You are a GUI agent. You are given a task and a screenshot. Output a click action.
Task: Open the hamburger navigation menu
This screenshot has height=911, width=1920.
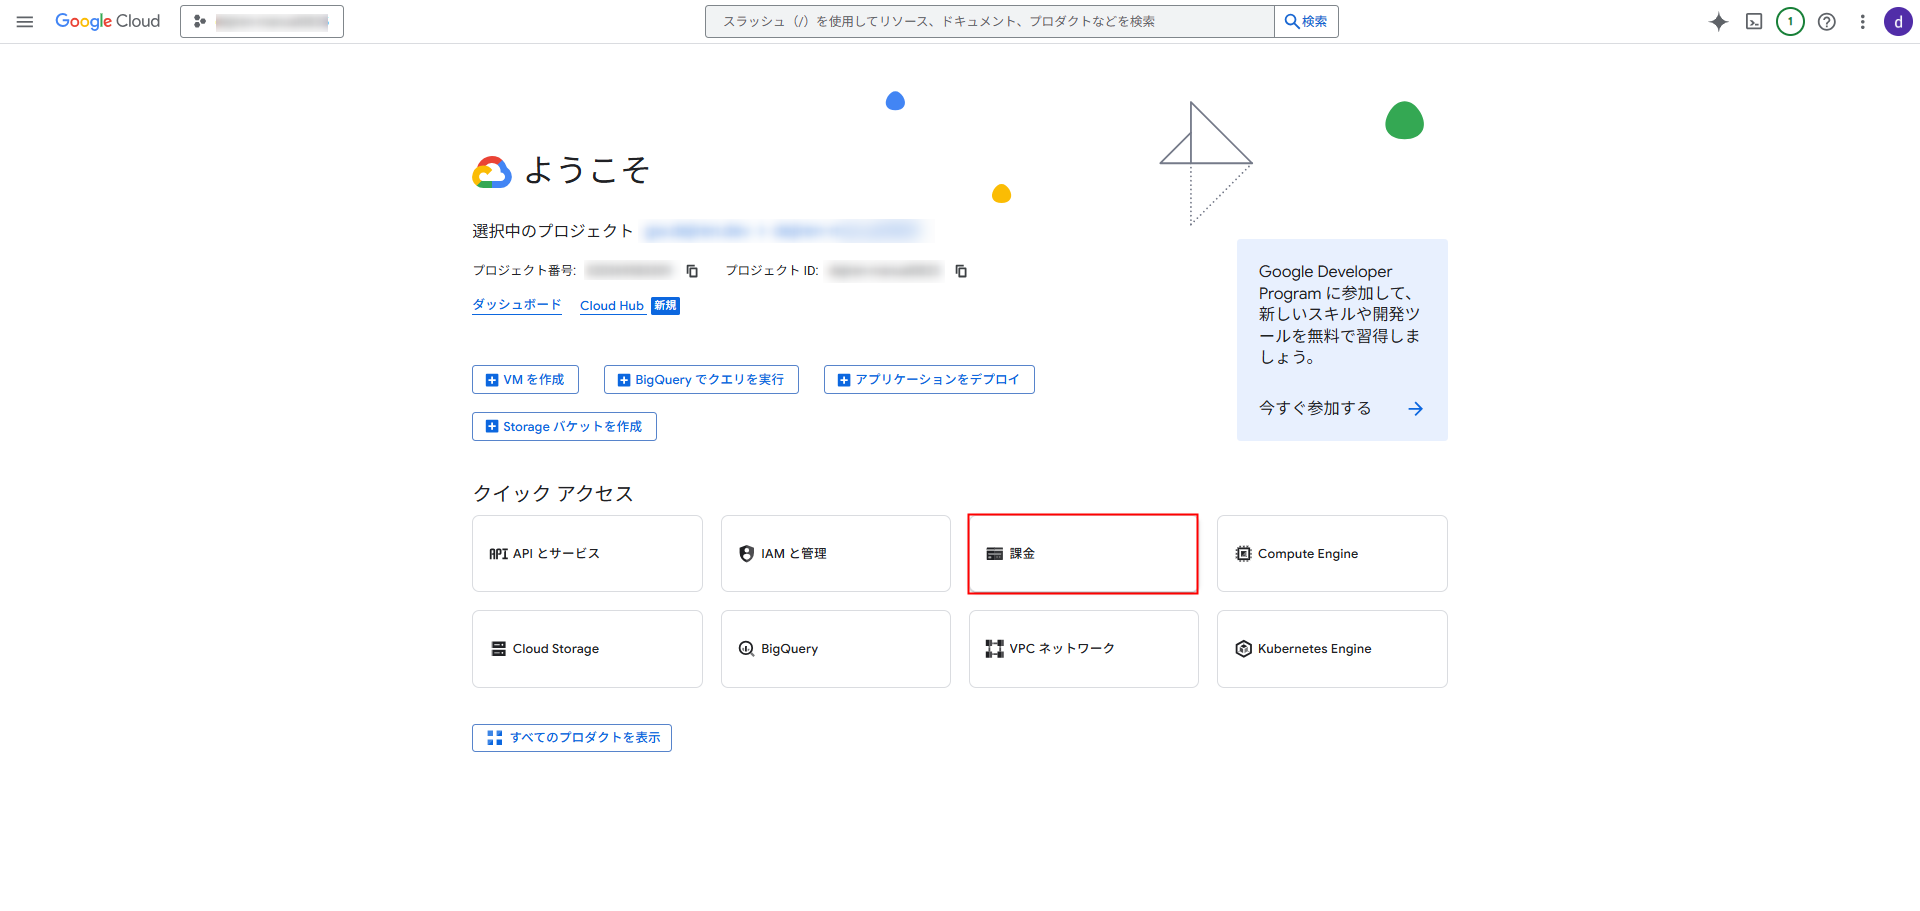point(25,21)
